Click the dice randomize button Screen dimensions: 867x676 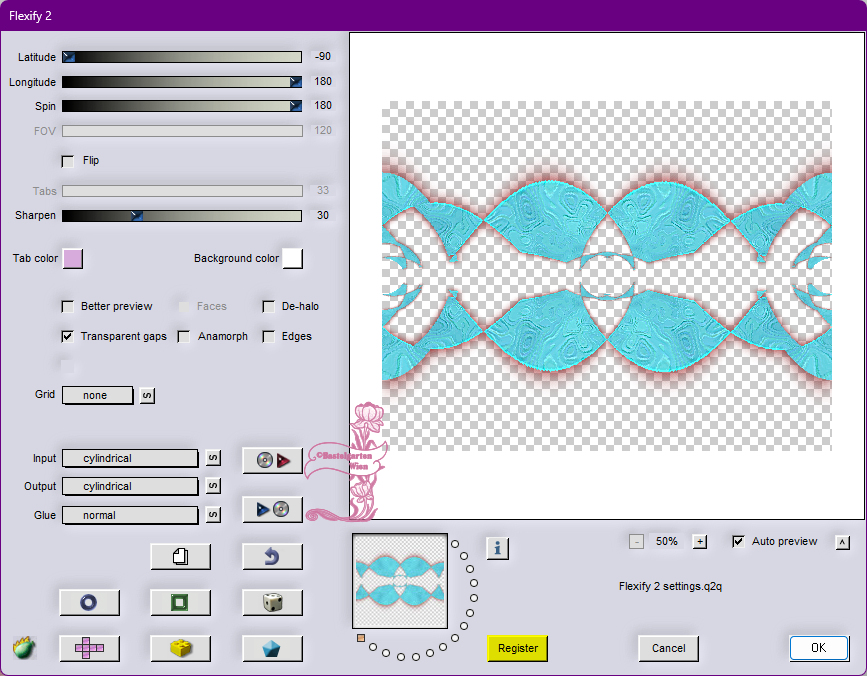click(x=273, y=602)
